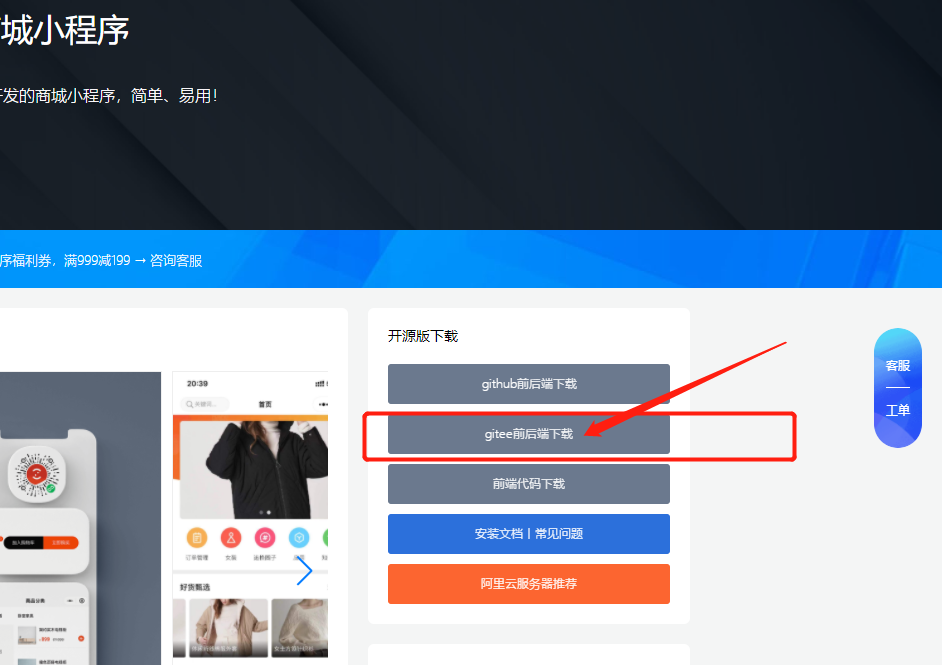Open 阿里云服务器推荐 orange button
942x665 pixels.
(529, 584)
